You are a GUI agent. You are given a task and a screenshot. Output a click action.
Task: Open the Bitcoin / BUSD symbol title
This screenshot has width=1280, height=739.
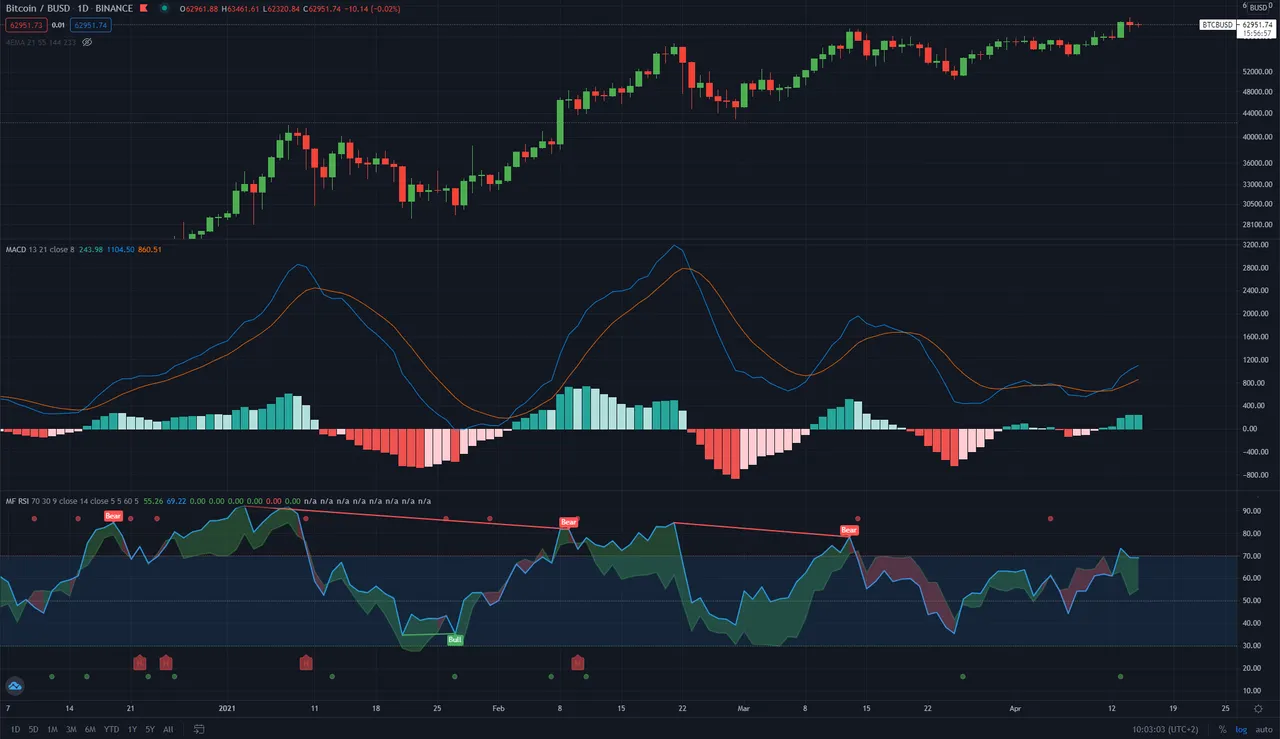[x=38, y=8]
